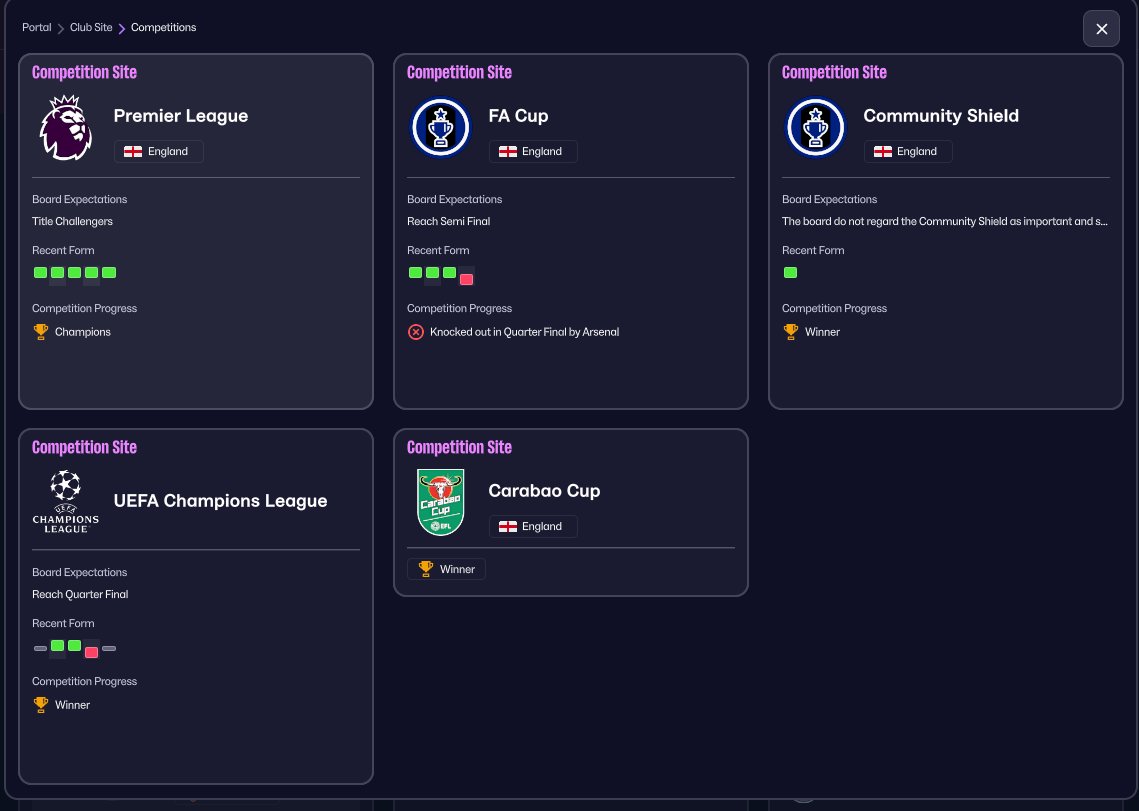Click the red loss square in Champions League form
Screen dimensions: 1139x811
(x=92, y=652)
